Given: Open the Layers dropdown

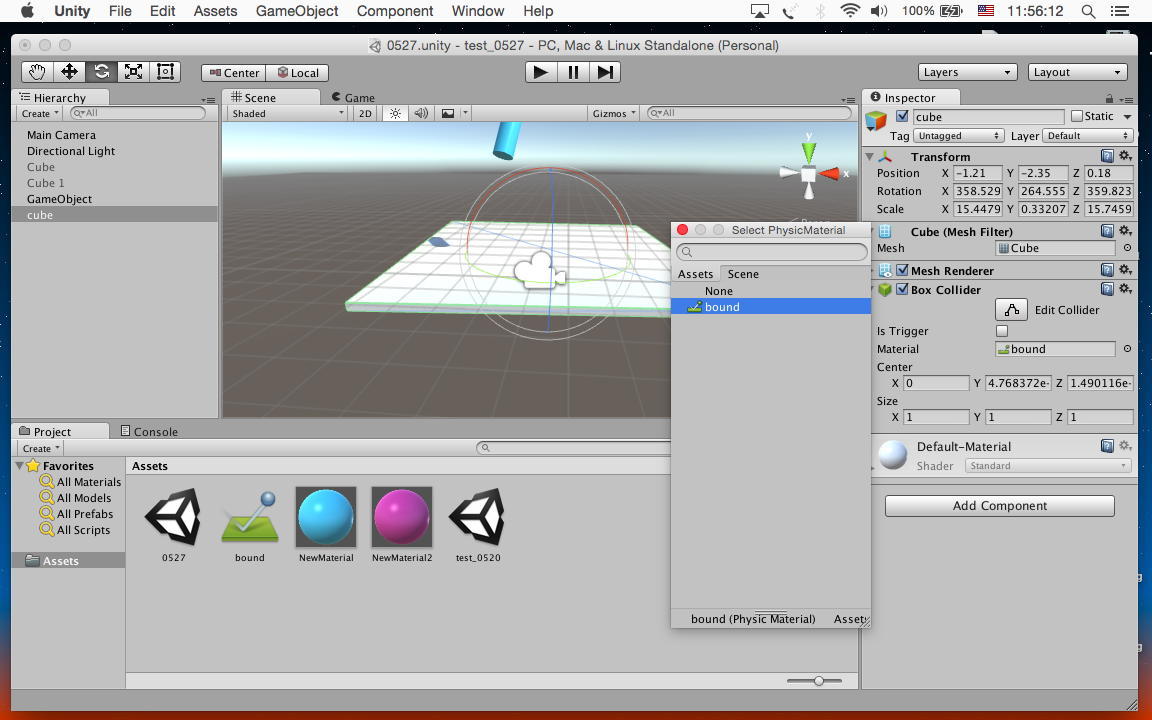Looking at the screenshot, I should 967,72.
